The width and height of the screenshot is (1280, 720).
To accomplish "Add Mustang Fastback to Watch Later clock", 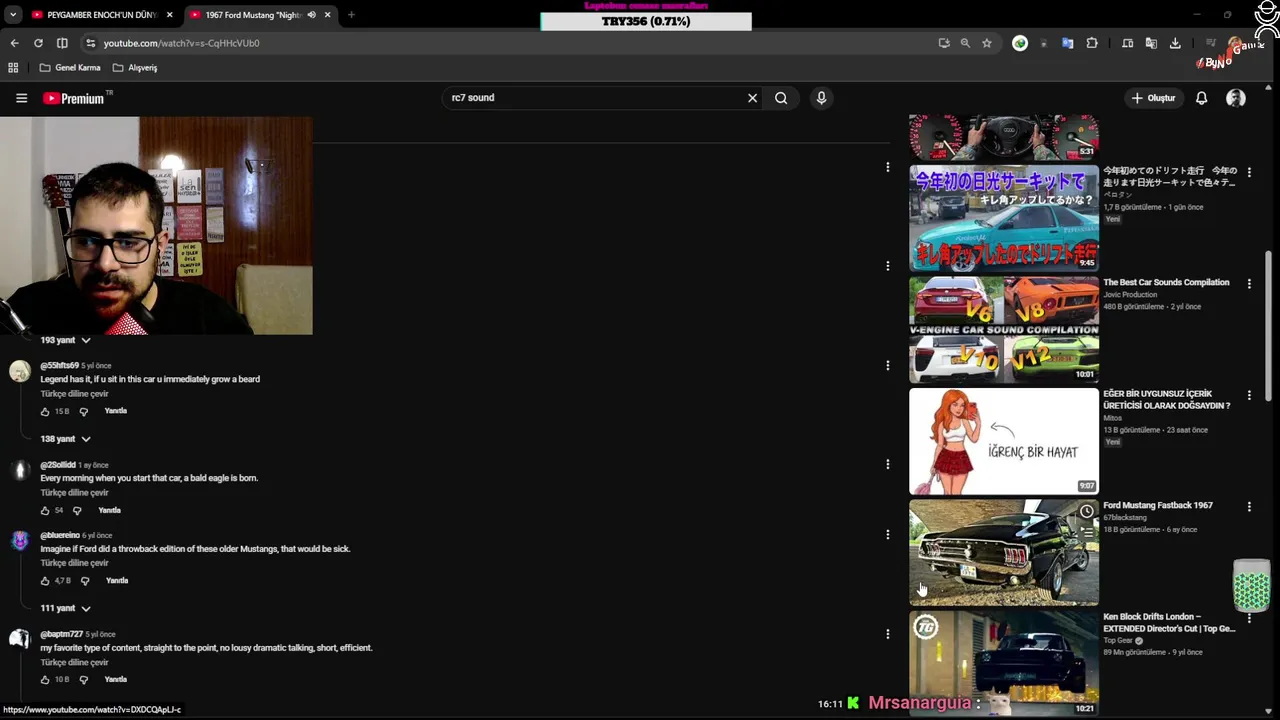I will [1087, 512].
